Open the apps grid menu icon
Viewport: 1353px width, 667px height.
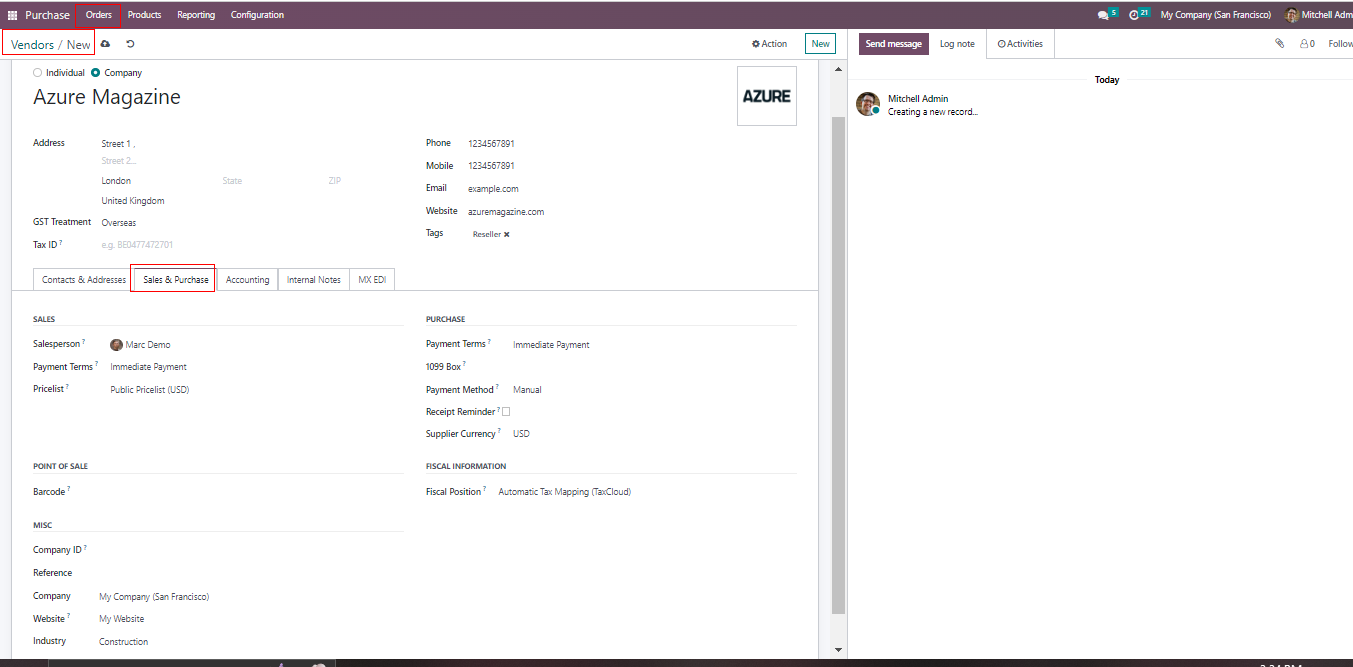point(12,15)
